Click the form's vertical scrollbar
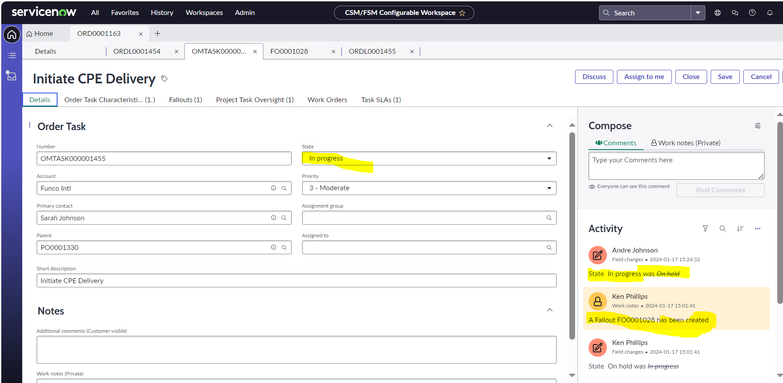 pos(572,235)
